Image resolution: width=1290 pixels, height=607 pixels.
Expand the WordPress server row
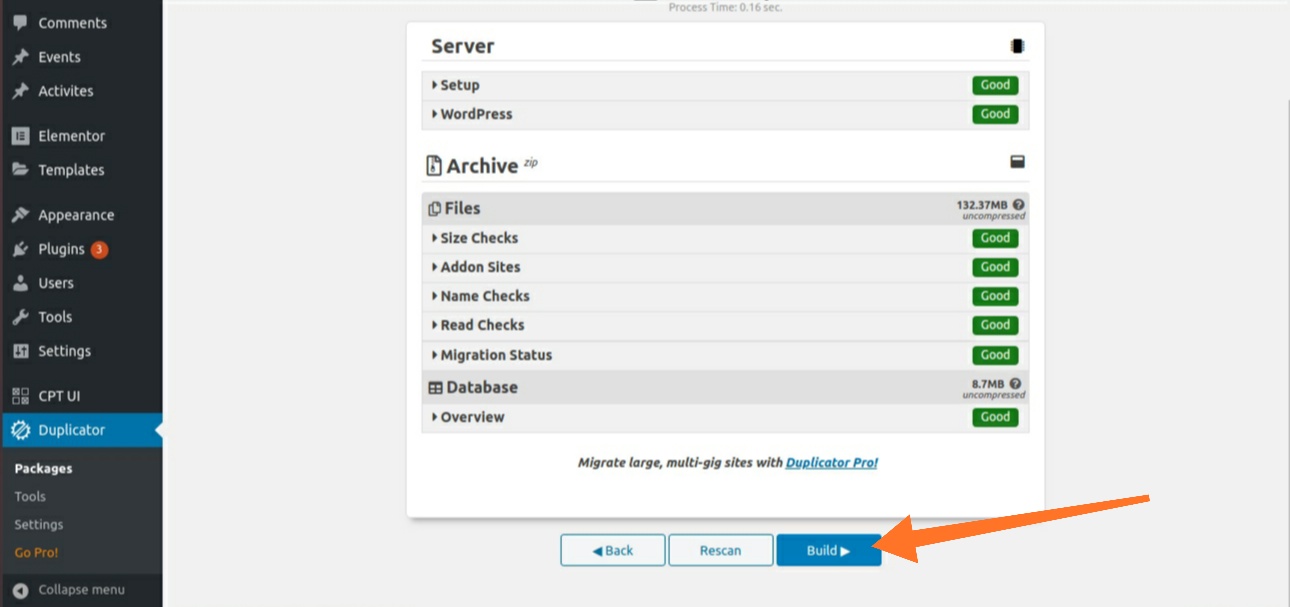click(x=476, y=114)
